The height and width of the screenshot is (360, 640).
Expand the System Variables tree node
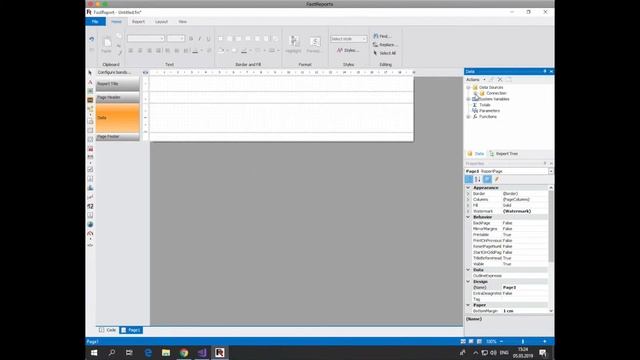(x=468, y=99)
